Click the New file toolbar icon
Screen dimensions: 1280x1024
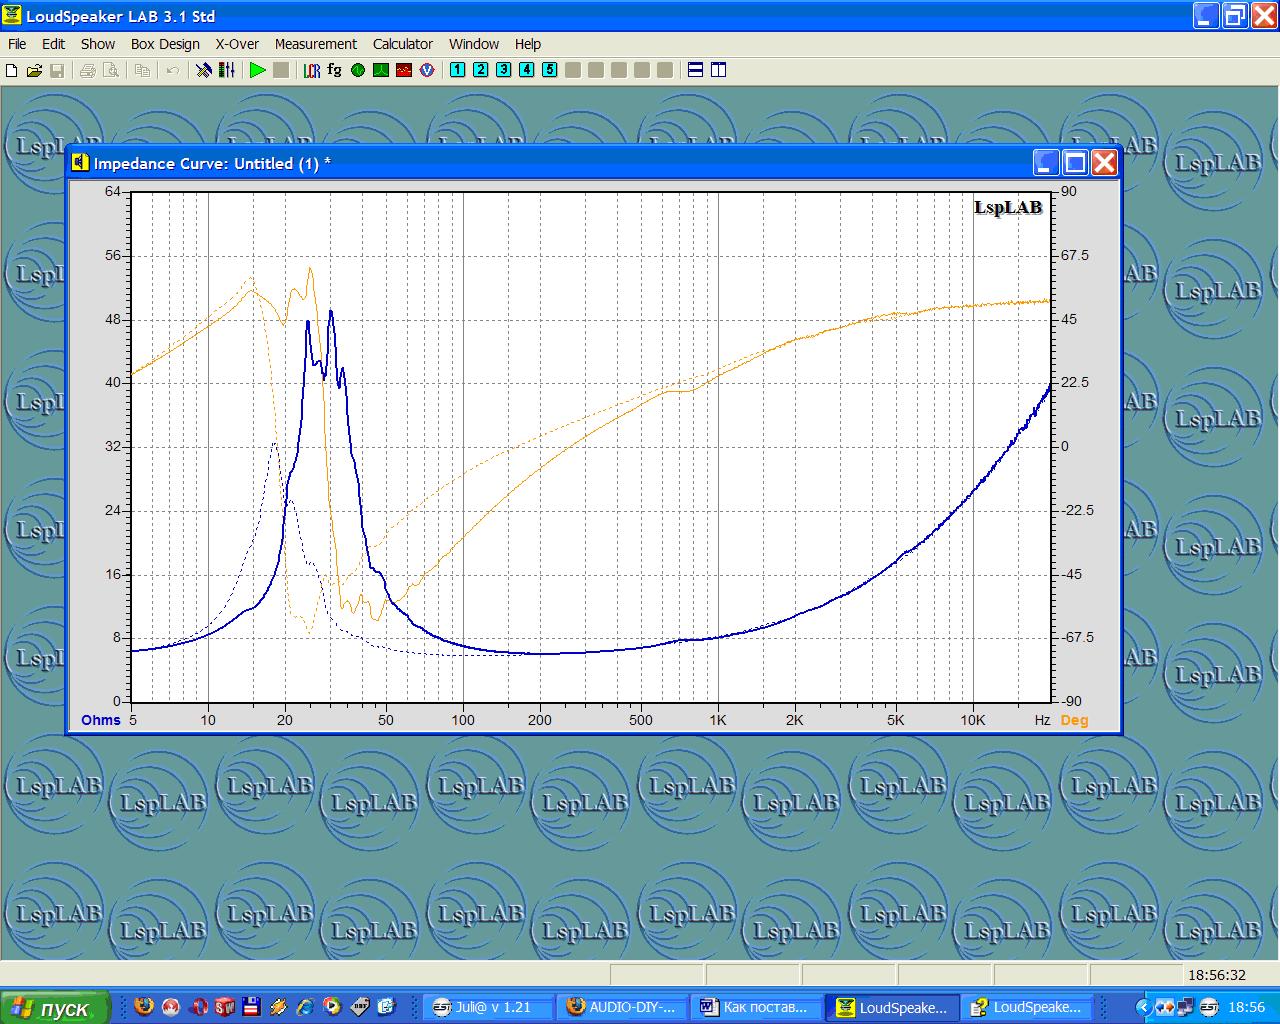click(x=12, y=70)
